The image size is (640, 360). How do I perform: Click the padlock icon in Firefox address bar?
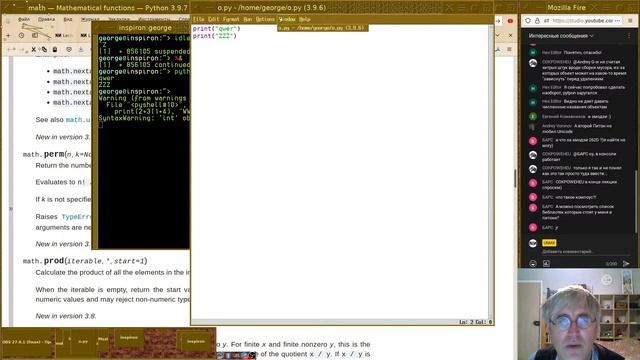[537, 20]
